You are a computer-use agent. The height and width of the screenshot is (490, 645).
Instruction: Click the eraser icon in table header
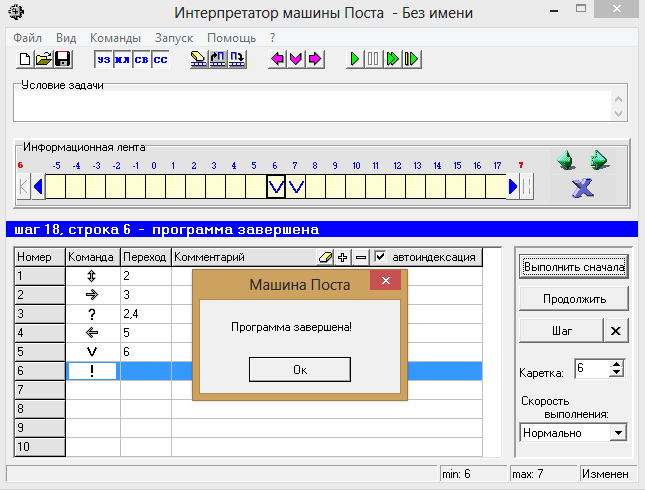coord(325,258)
